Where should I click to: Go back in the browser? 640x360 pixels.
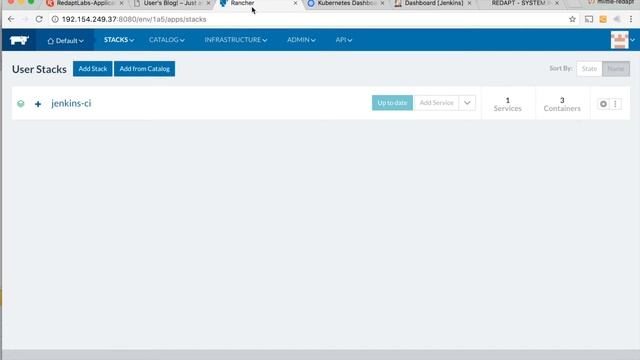tap(11, 19)
